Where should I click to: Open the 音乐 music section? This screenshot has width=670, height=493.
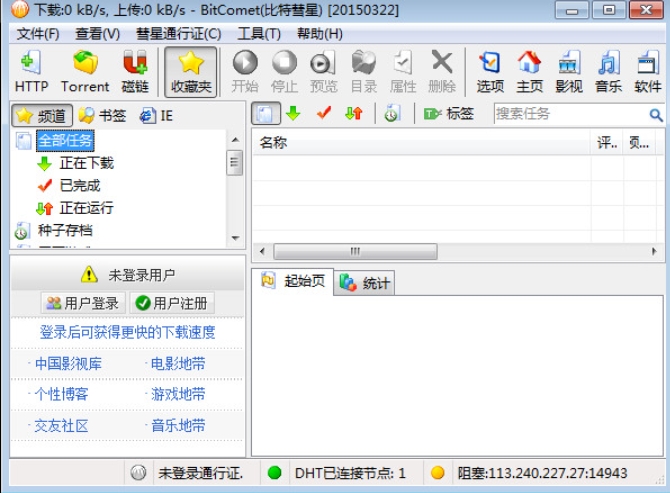(608, 72)
